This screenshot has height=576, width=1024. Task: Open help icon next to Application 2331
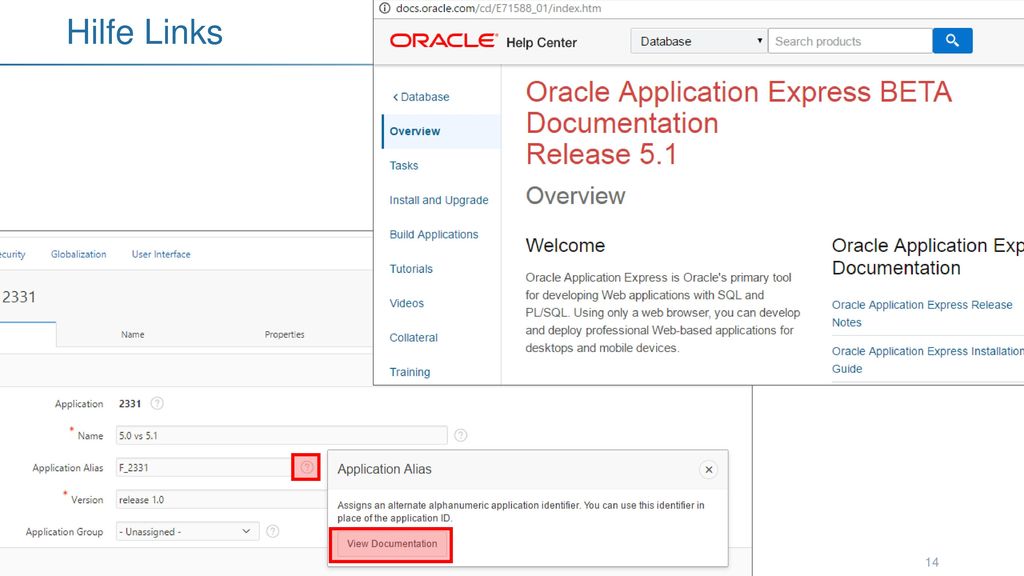click(157, 404)
